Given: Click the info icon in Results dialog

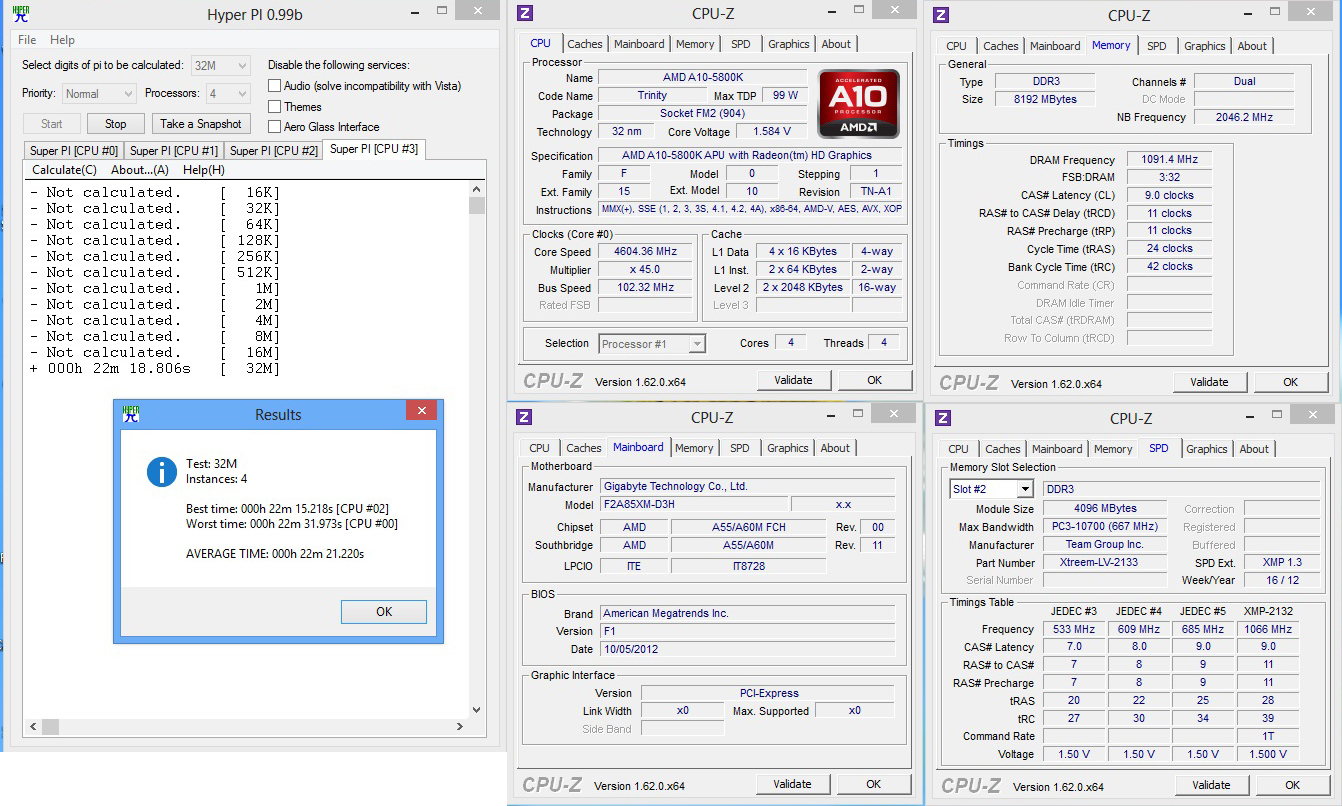Looking at the screenshot, I should pos(162,471).
